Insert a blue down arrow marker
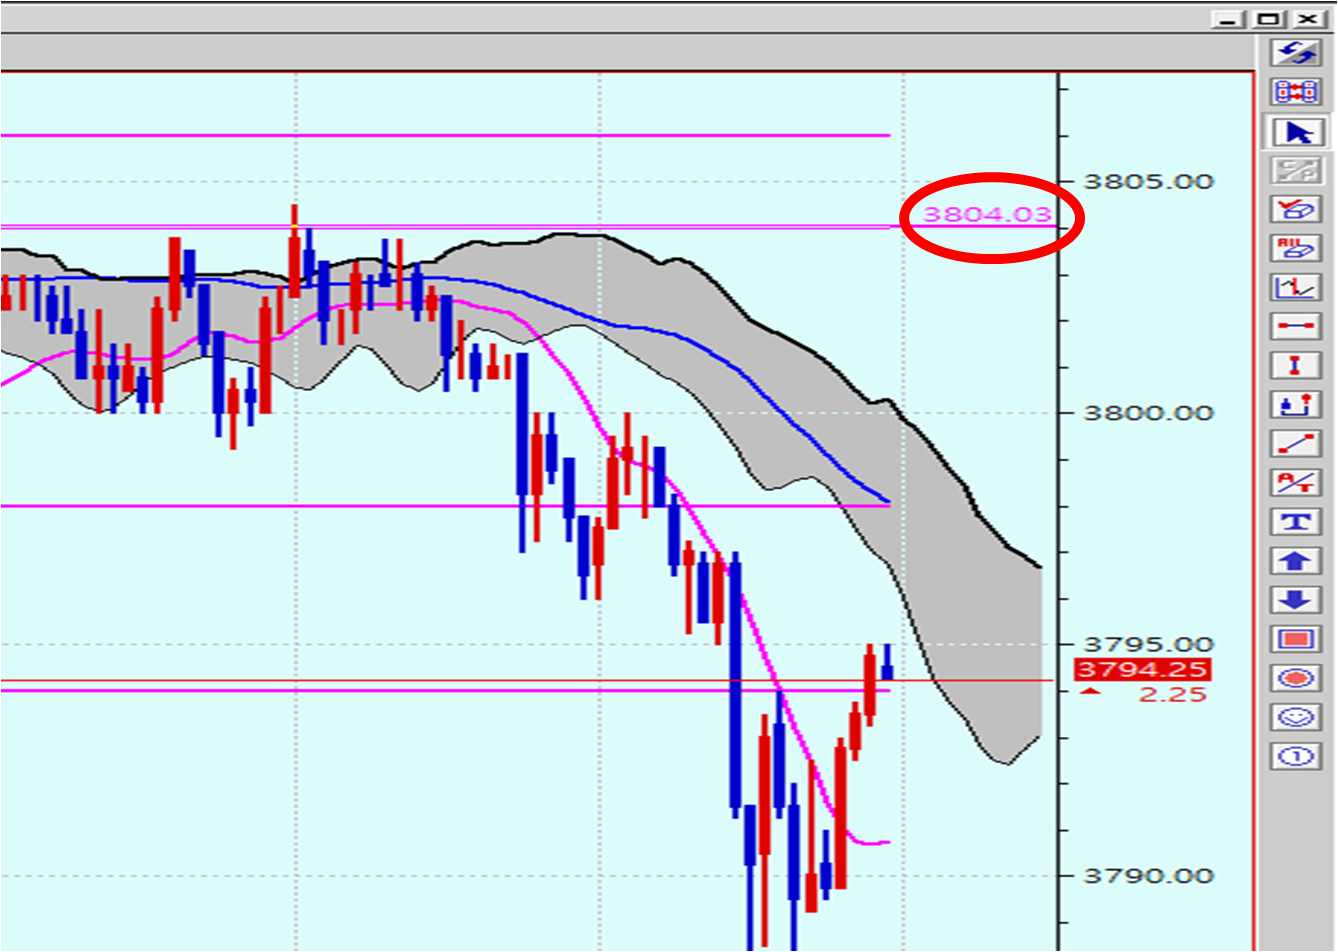1338x952 pixels. [x=1296, y=600]
